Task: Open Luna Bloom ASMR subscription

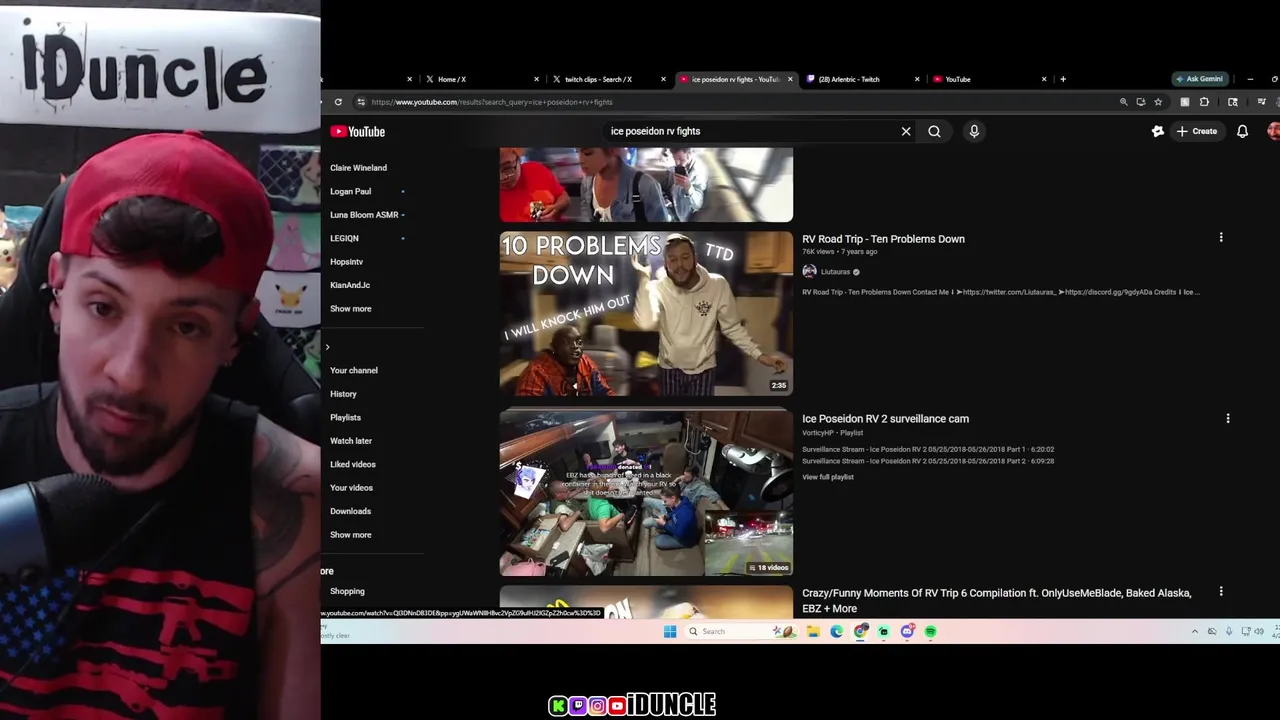Action: [x=364, y=215]
